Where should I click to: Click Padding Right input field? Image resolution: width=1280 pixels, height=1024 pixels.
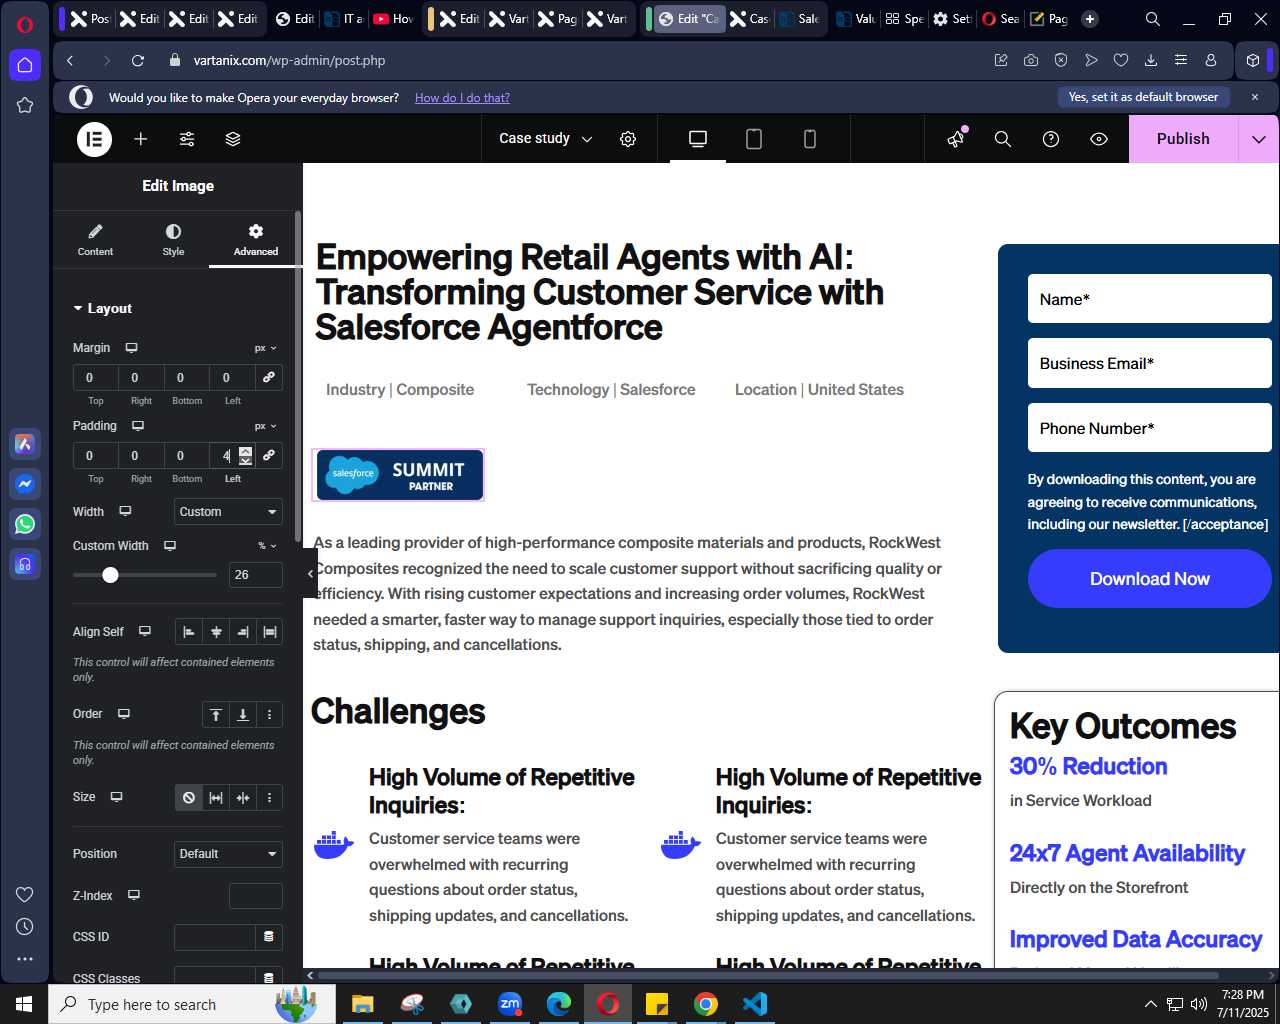click(x=141, y=455)
